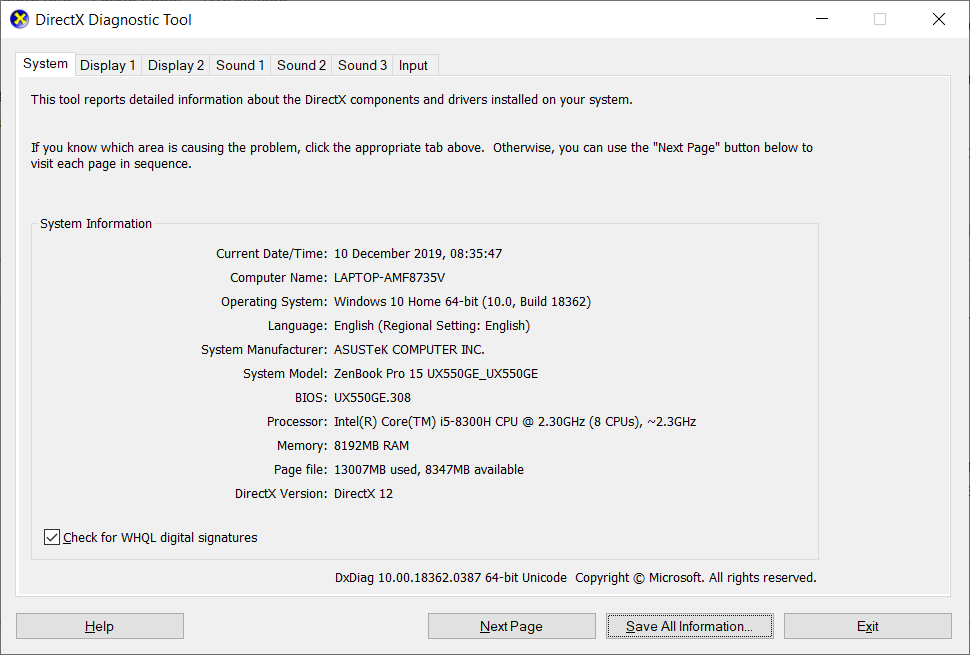Click 'English (Regional Setting: English)' value
This screenshot has height=655, width=970.
(x=432, y=326)
